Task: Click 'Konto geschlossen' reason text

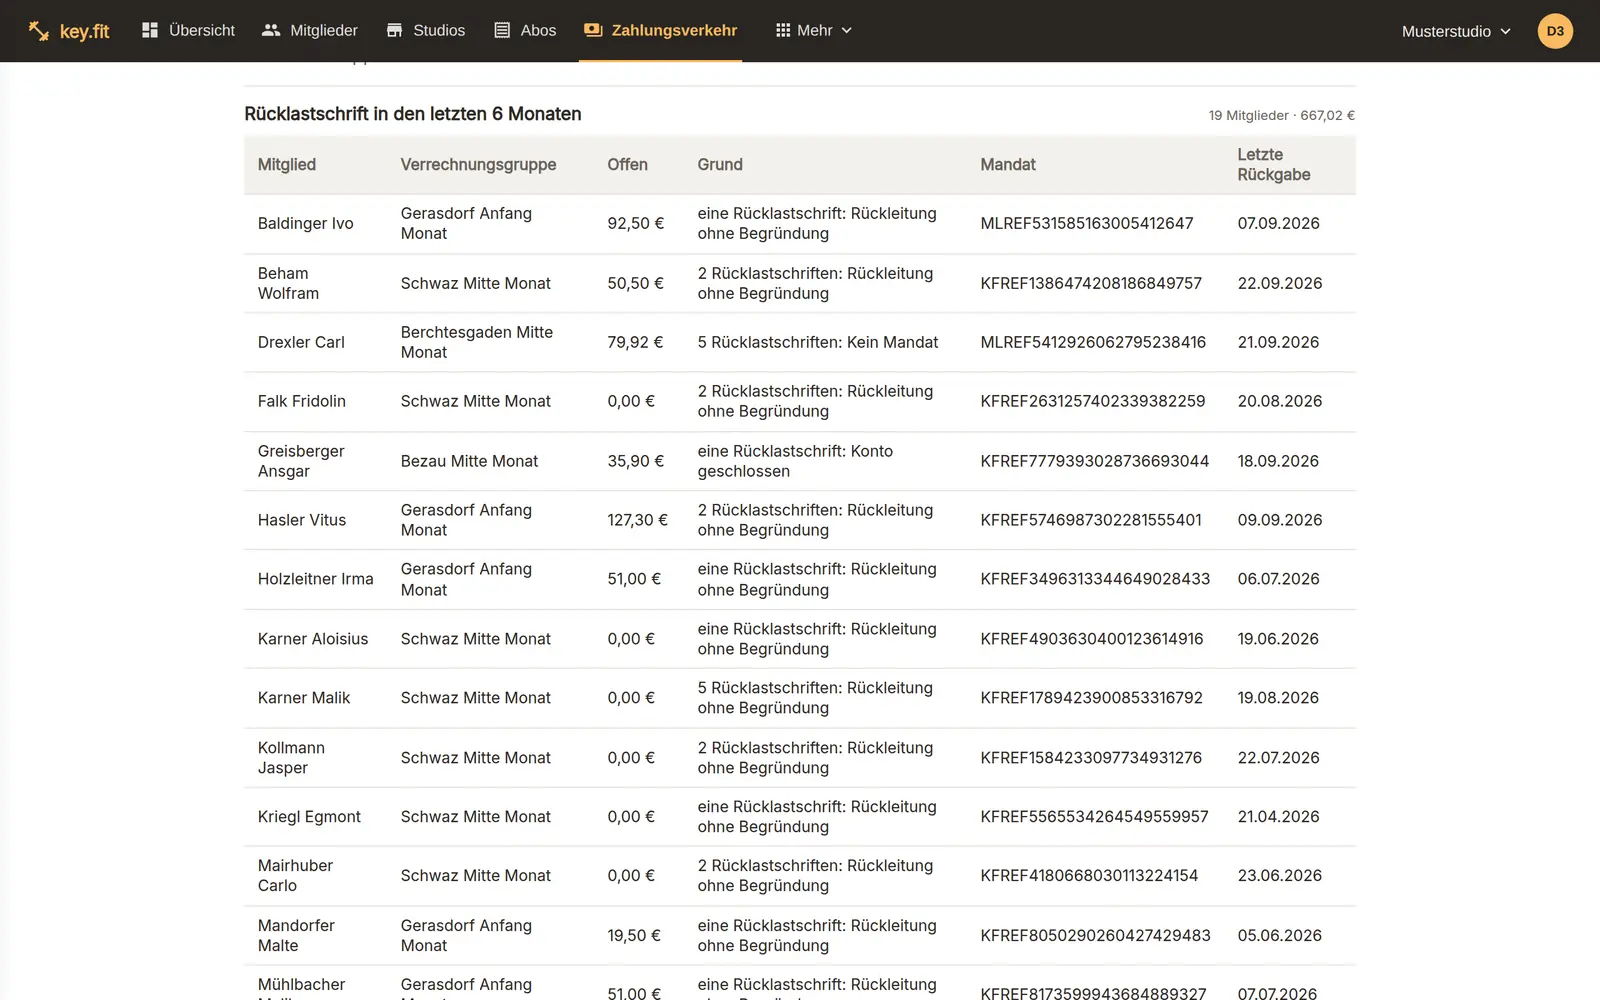Action: coord(795,461)
